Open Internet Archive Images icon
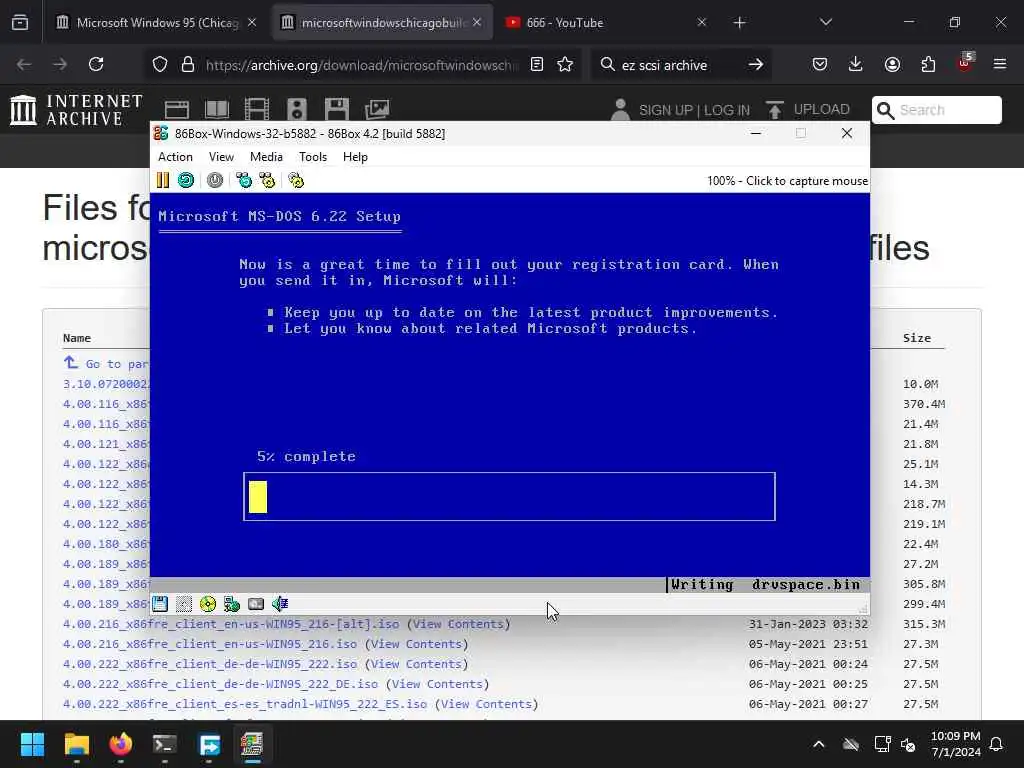The width and height of the screenshot is (1024, 768). (x=377, y=110)
